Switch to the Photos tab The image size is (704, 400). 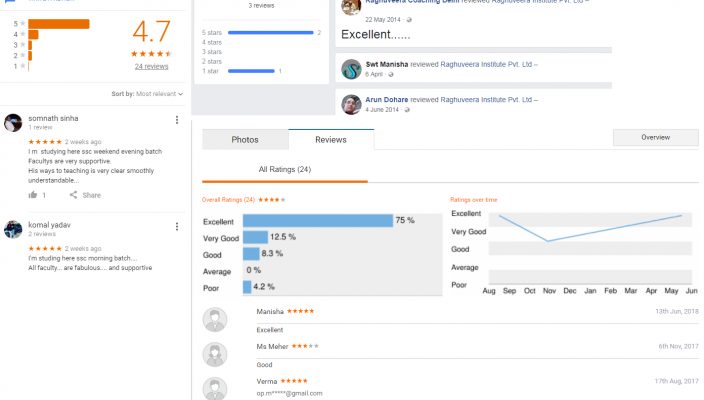tap(245, 140)
